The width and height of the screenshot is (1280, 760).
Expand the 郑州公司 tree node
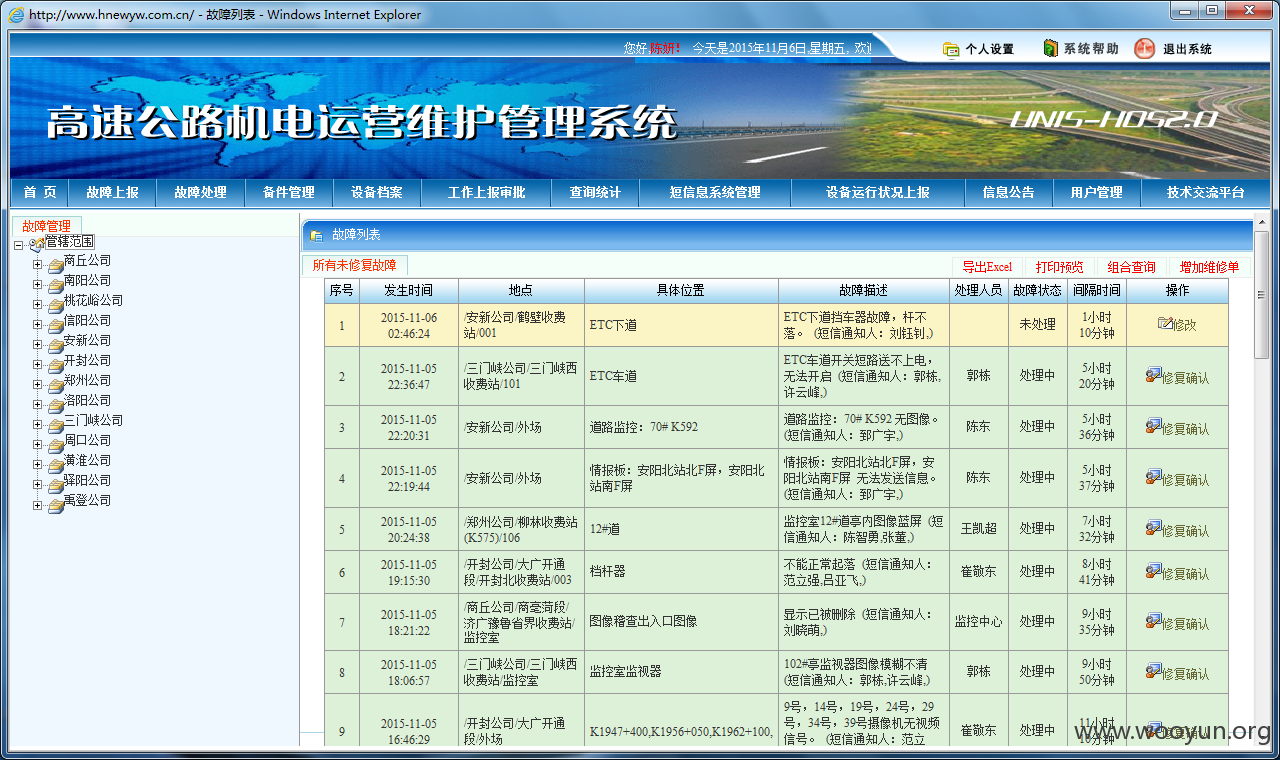(38, 385)
